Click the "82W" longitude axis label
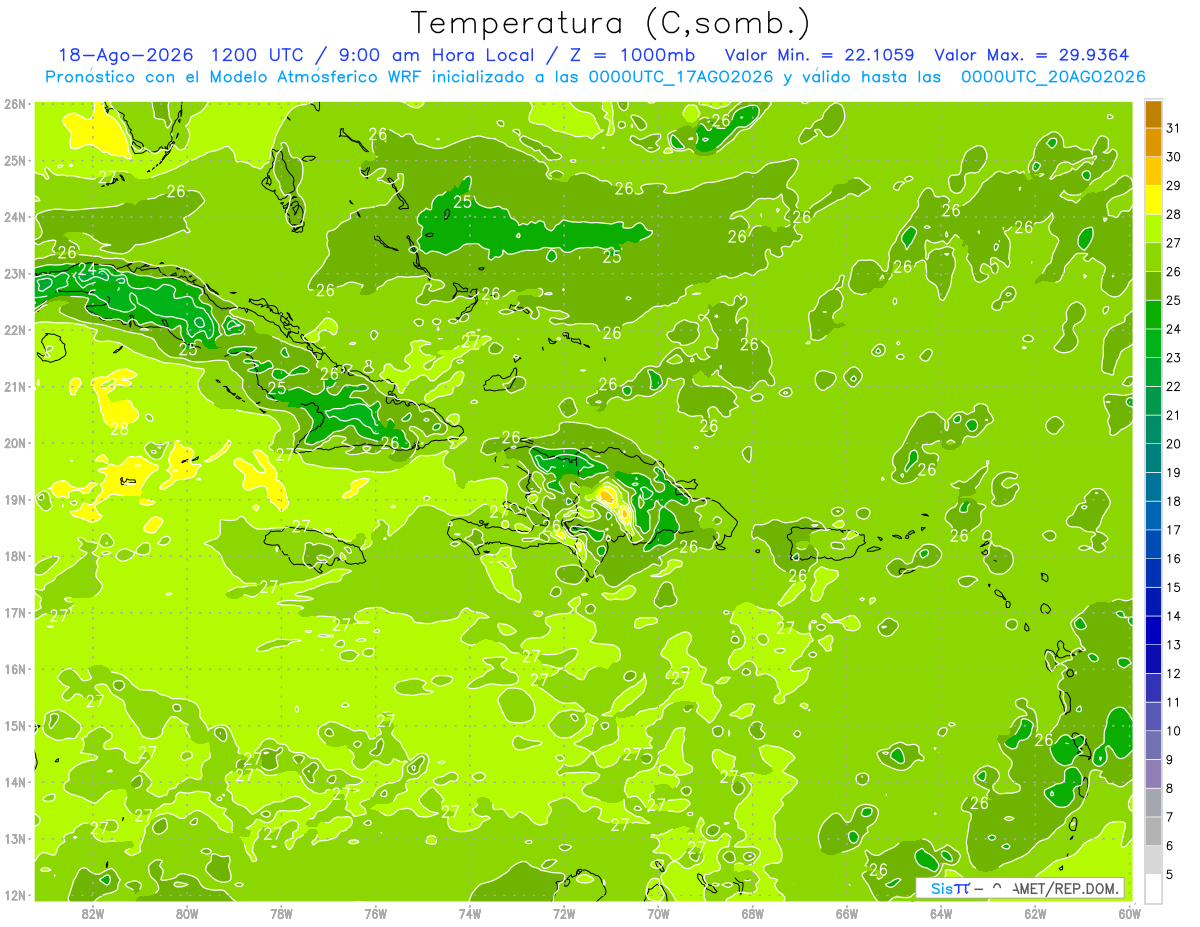The width and height of the screenshot is (1200, 927). pos(93,912)
